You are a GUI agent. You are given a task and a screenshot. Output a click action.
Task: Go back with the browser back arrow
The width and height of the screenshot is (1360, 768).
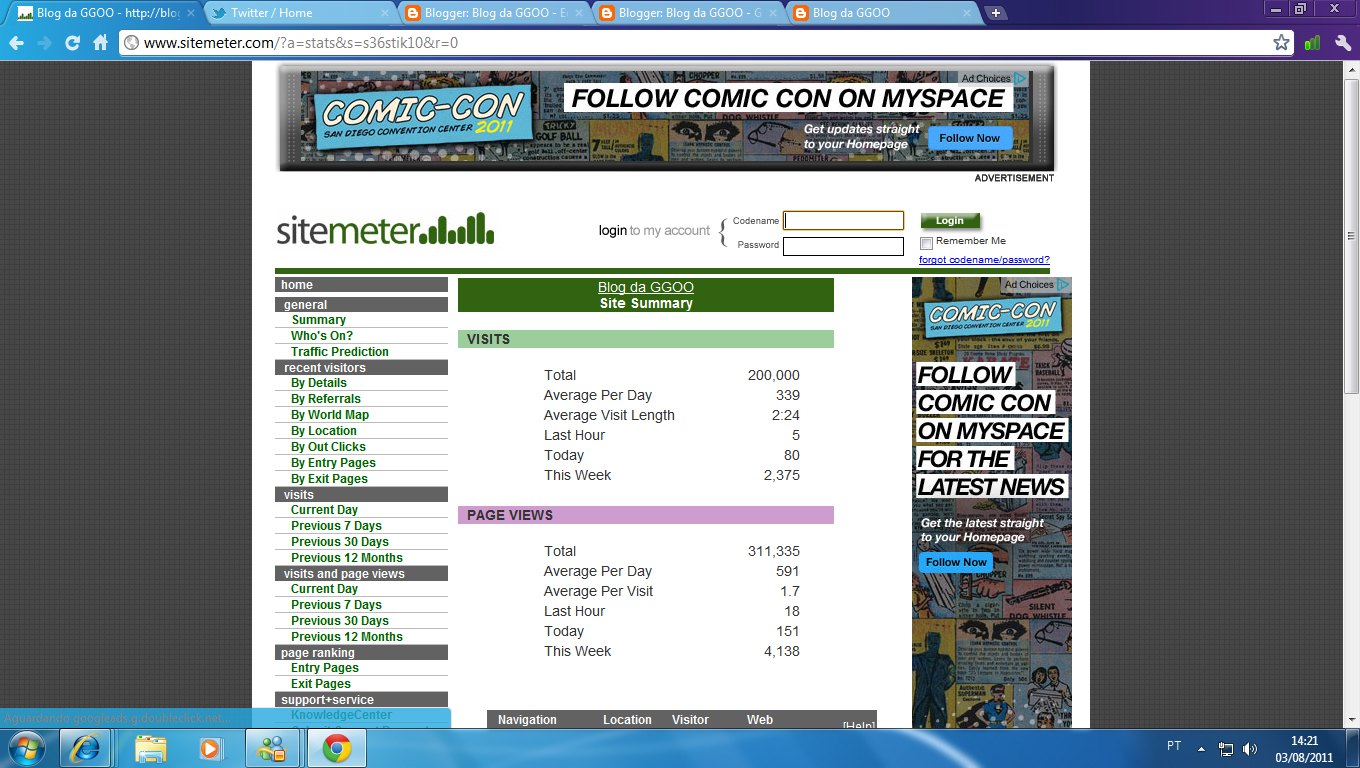pos(16,43)
